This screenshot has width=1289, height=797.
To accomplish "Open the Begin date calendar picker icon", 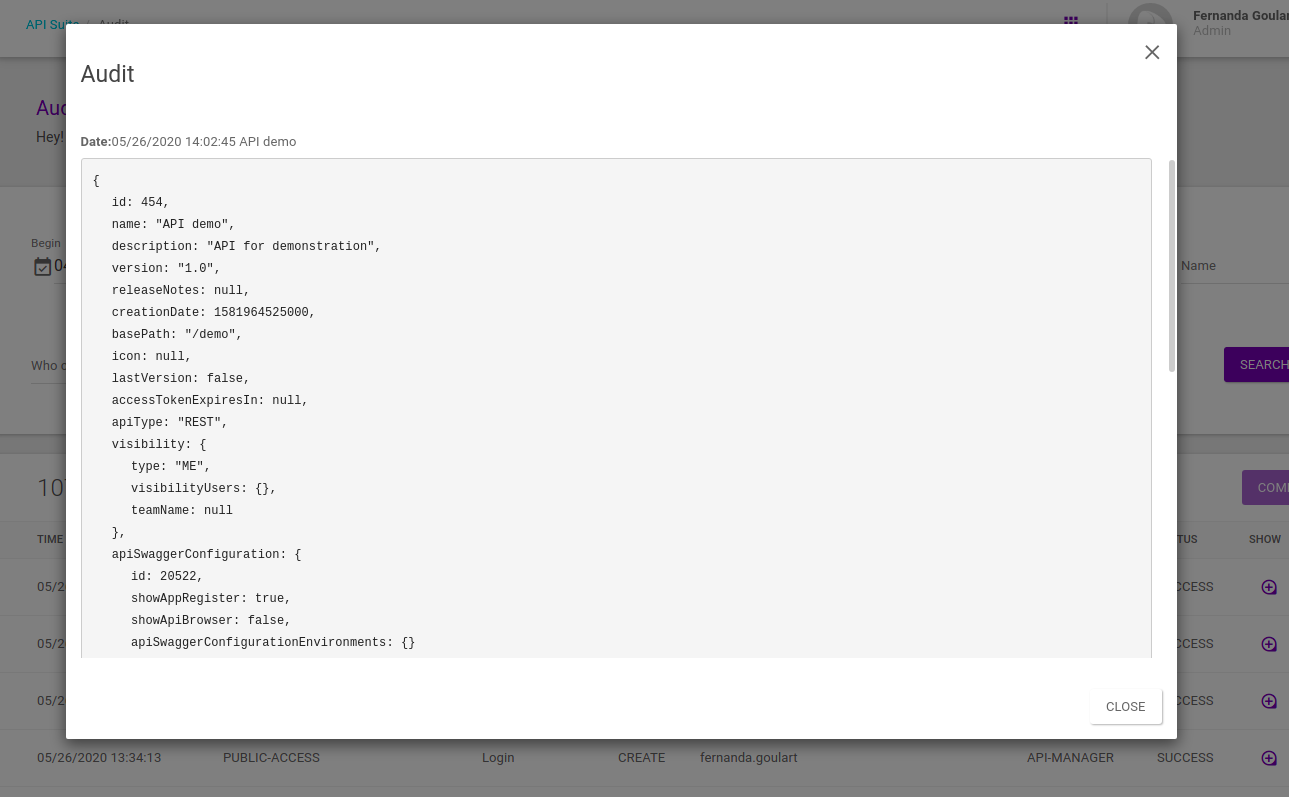I will [x=41, y=265].
